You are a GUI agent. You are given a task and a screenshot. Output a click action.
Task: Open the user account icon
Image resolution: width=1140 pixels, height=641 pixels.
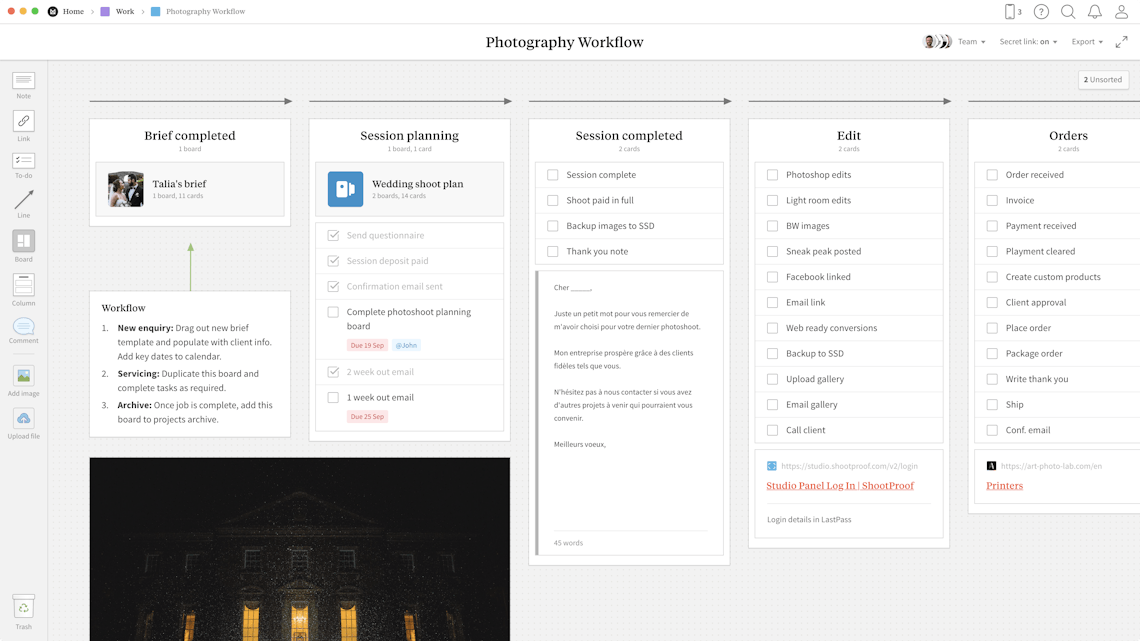tap(1121, 11)
